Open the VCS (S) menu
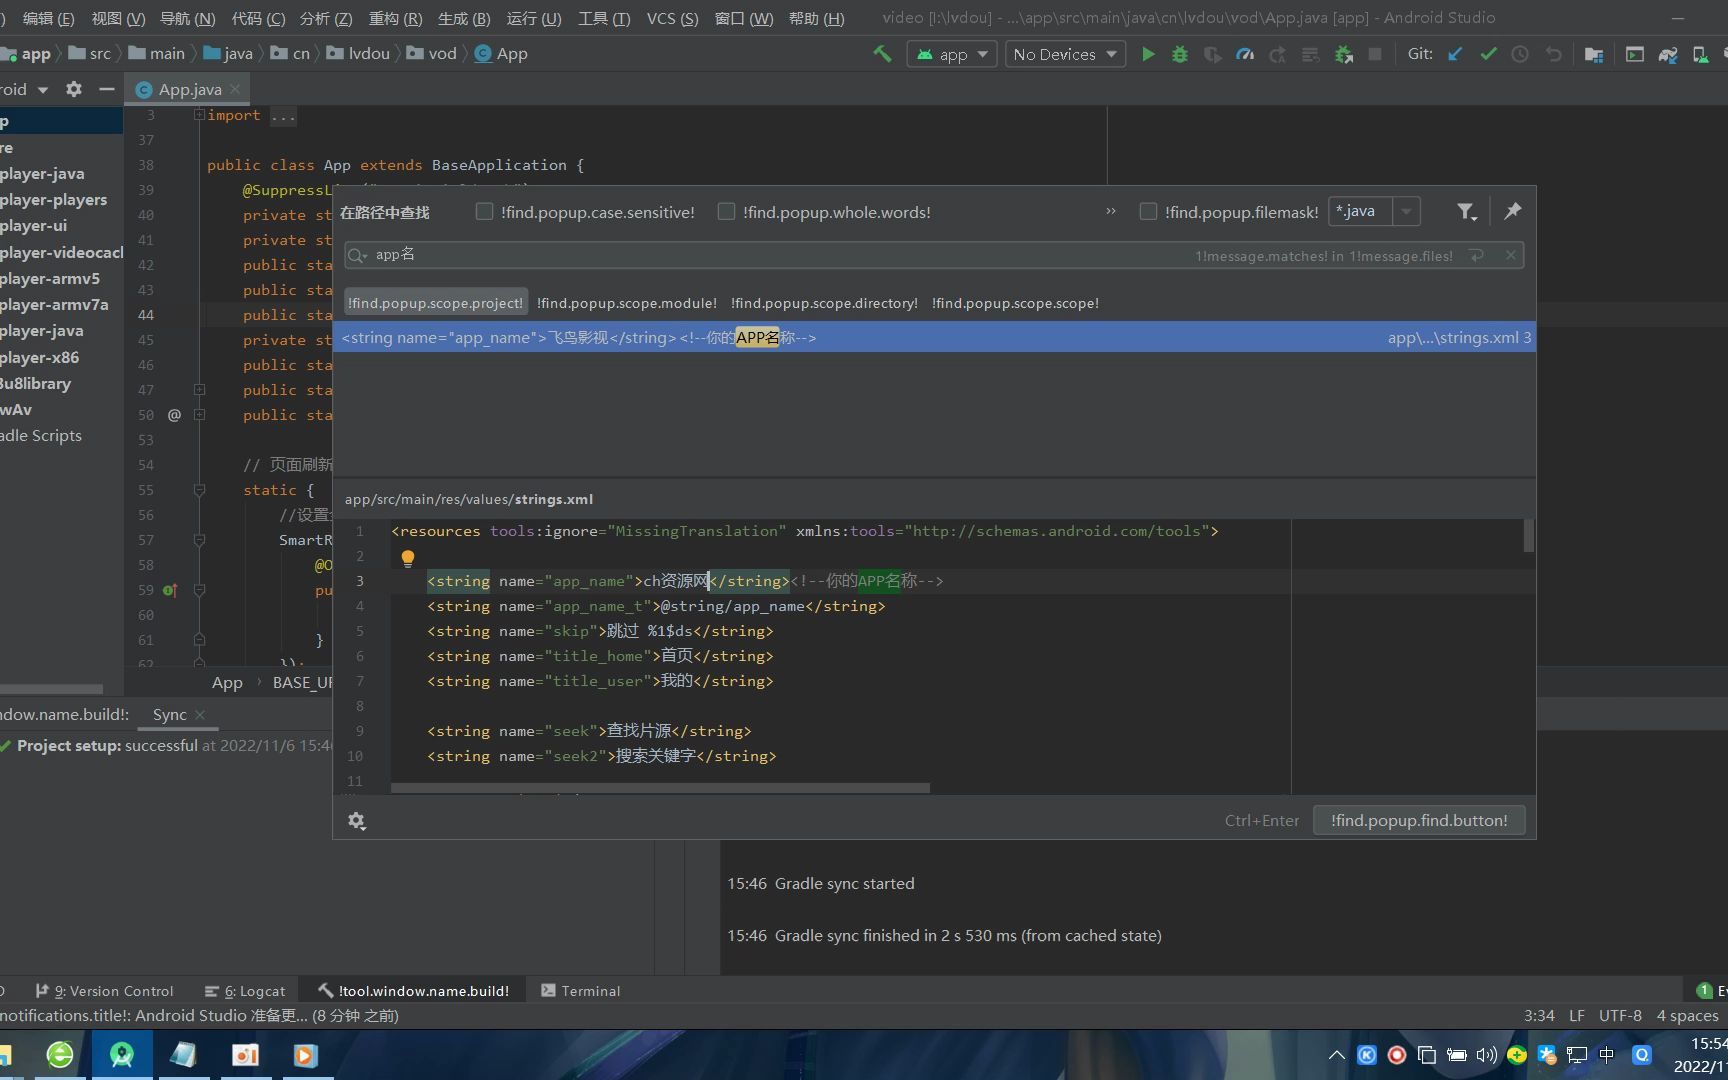 [672, 18]
